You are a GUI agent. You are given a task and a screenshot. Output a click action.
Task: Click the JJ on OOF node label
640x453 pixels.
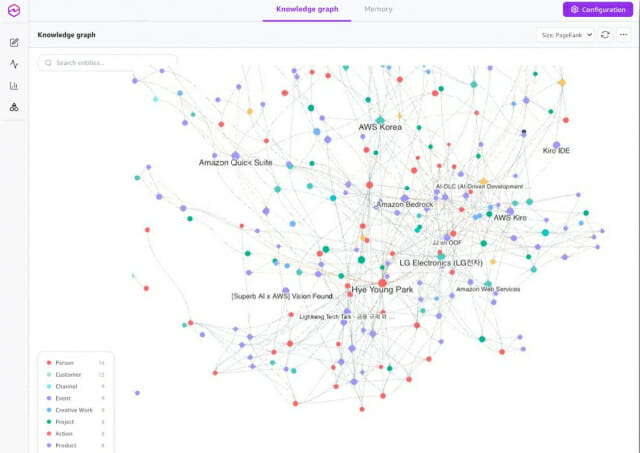(447, 243)
